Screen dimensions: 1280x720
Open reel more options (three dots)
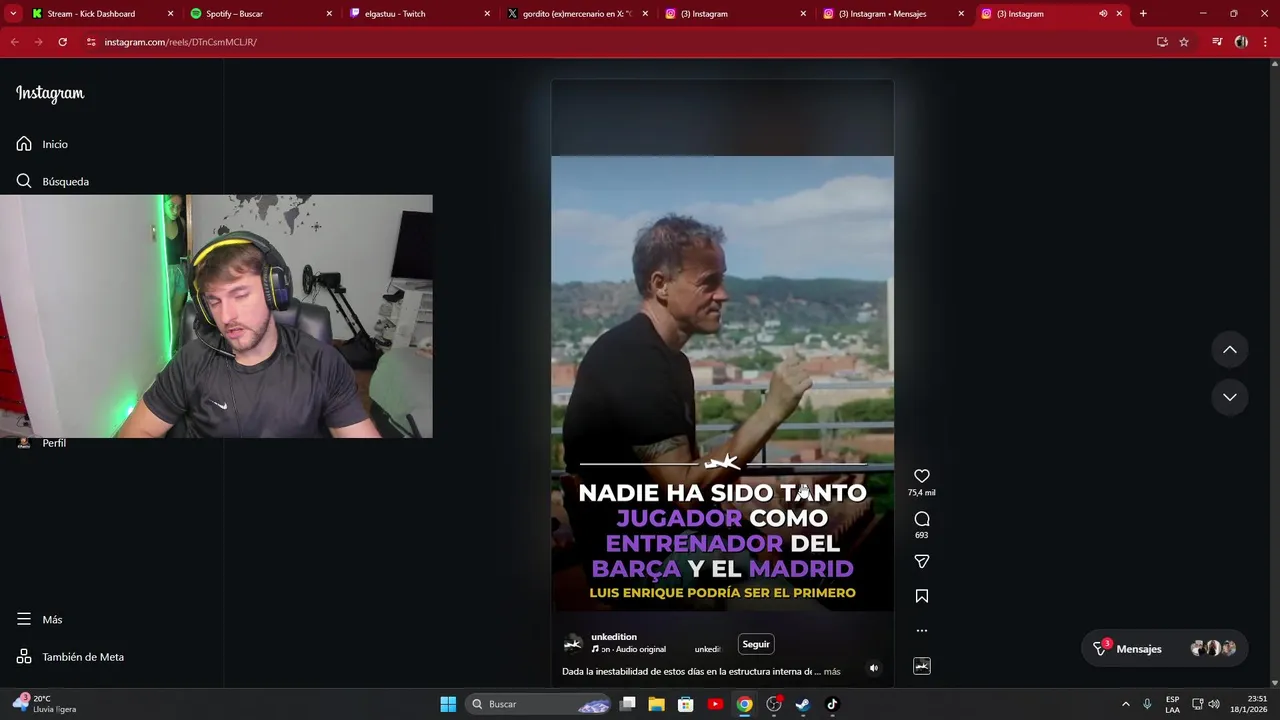click(922, 631)
